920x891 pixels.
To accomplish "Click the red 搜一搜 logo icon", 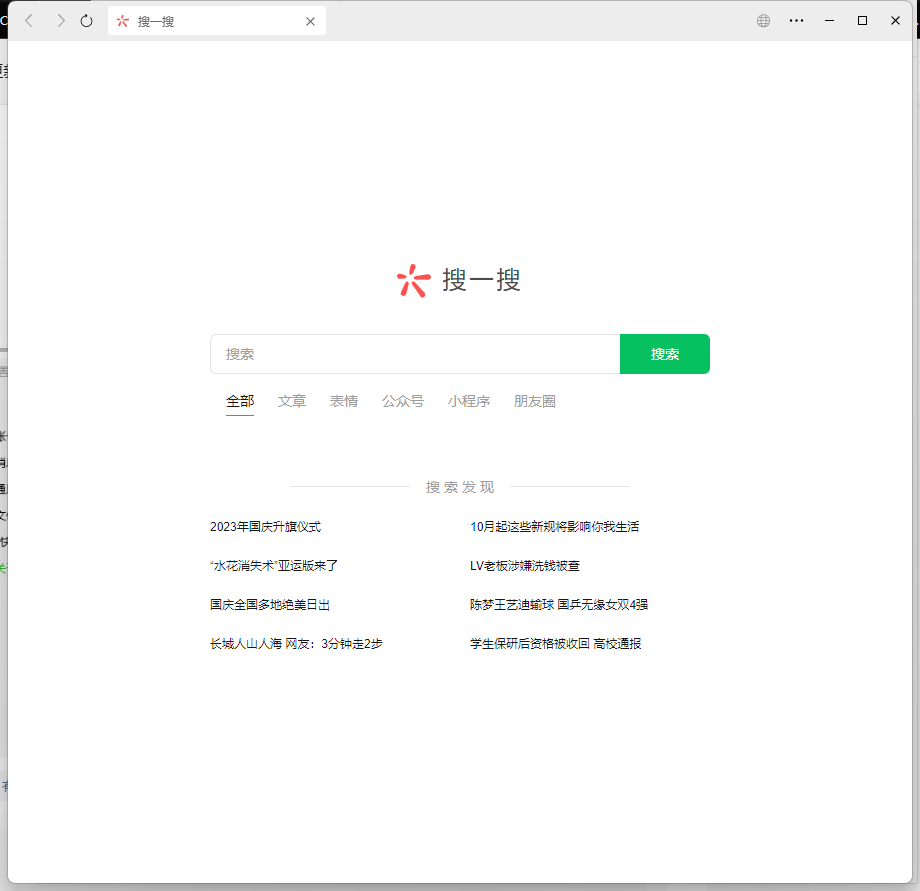I will coord(414,280).
